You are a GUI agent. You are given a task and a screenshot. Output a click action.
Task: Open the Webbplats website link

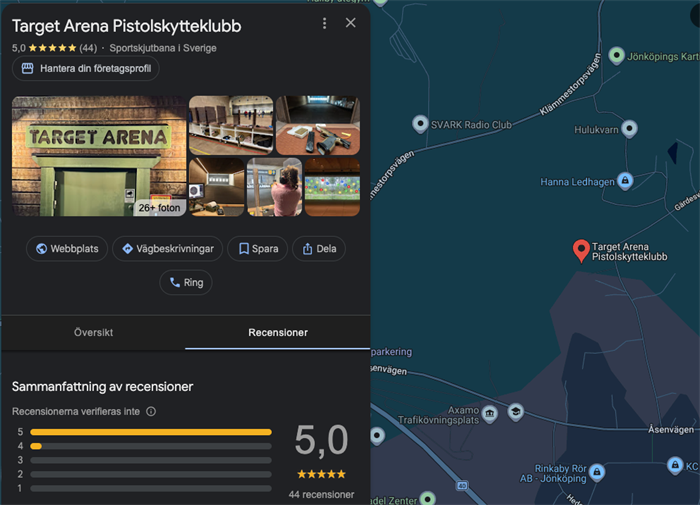click(x=67, y=249)
